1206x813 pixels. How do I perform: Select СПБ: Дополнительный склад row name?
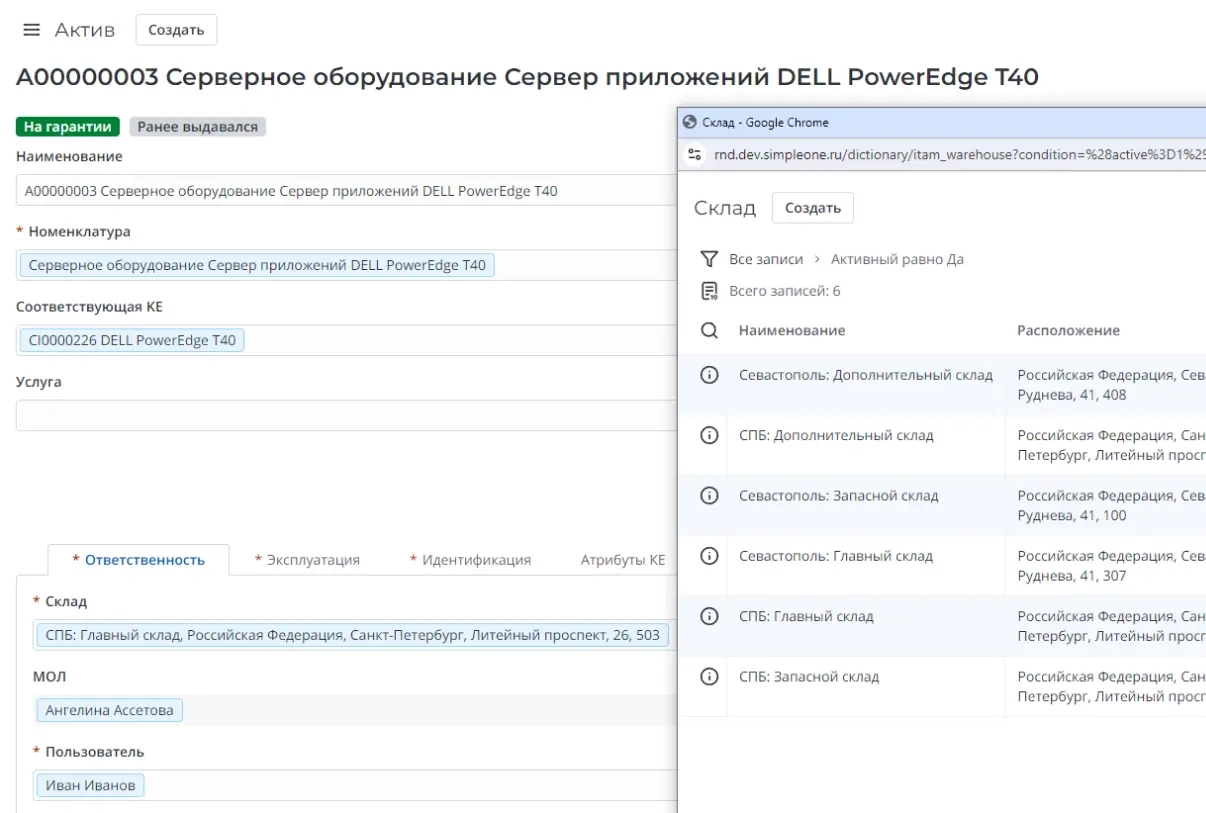836,435
